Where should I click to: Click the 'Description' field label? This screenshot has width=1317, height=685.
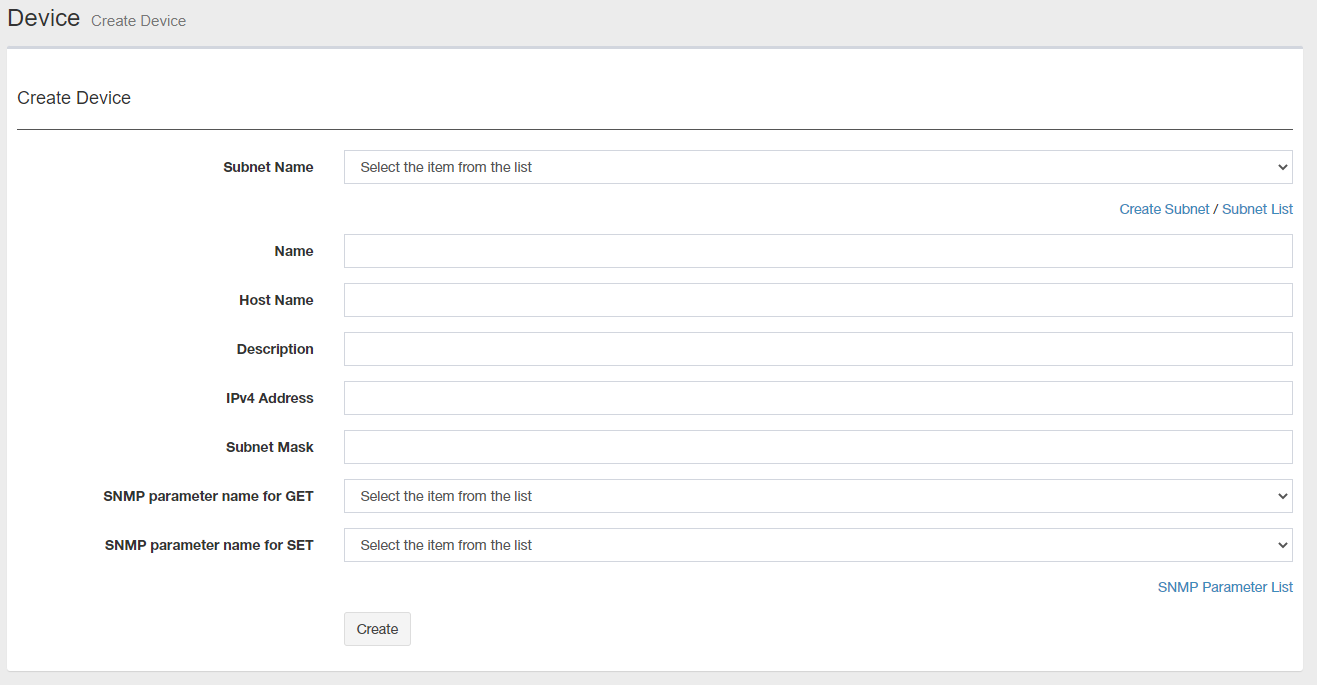tap(275, 349)
